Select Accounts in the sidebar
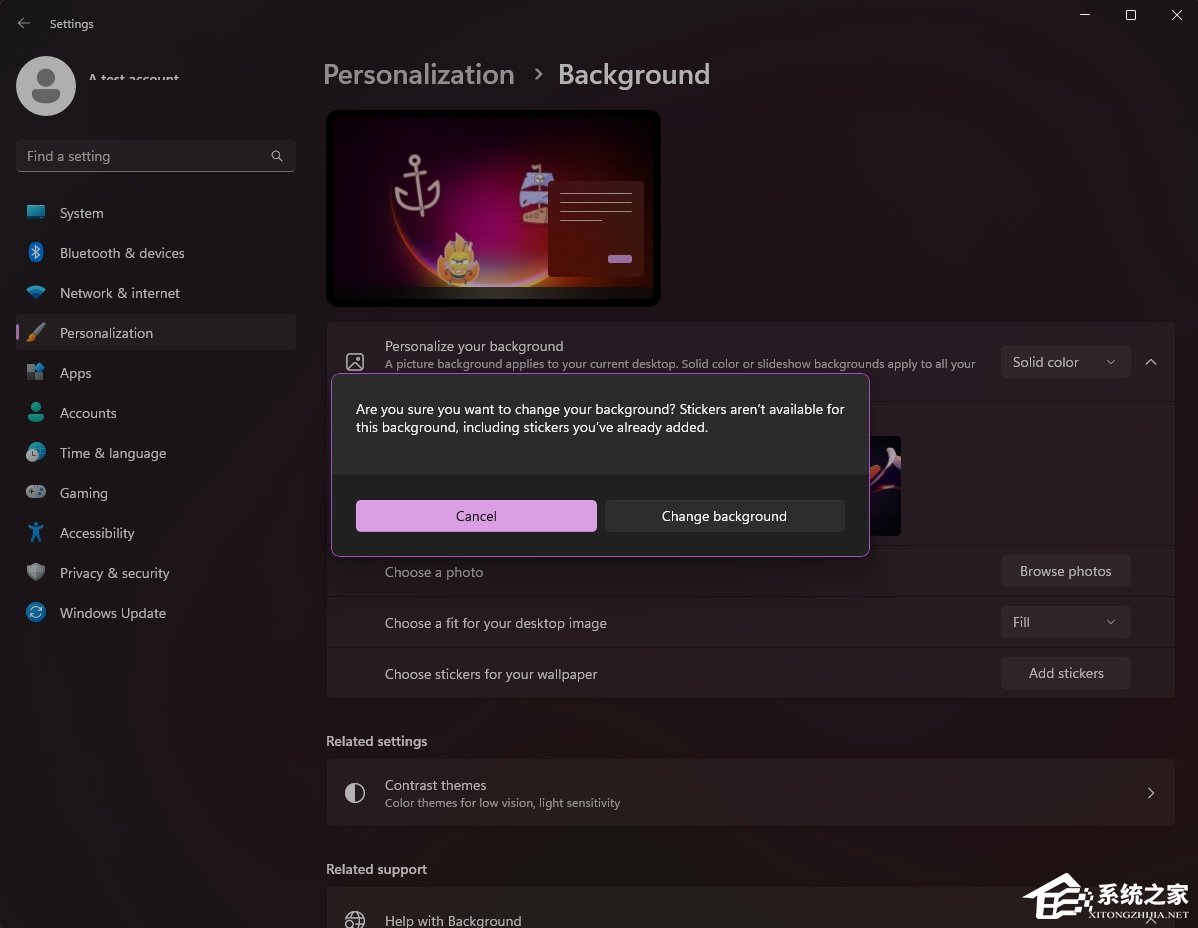1198x928 pixels. (156, 412)
